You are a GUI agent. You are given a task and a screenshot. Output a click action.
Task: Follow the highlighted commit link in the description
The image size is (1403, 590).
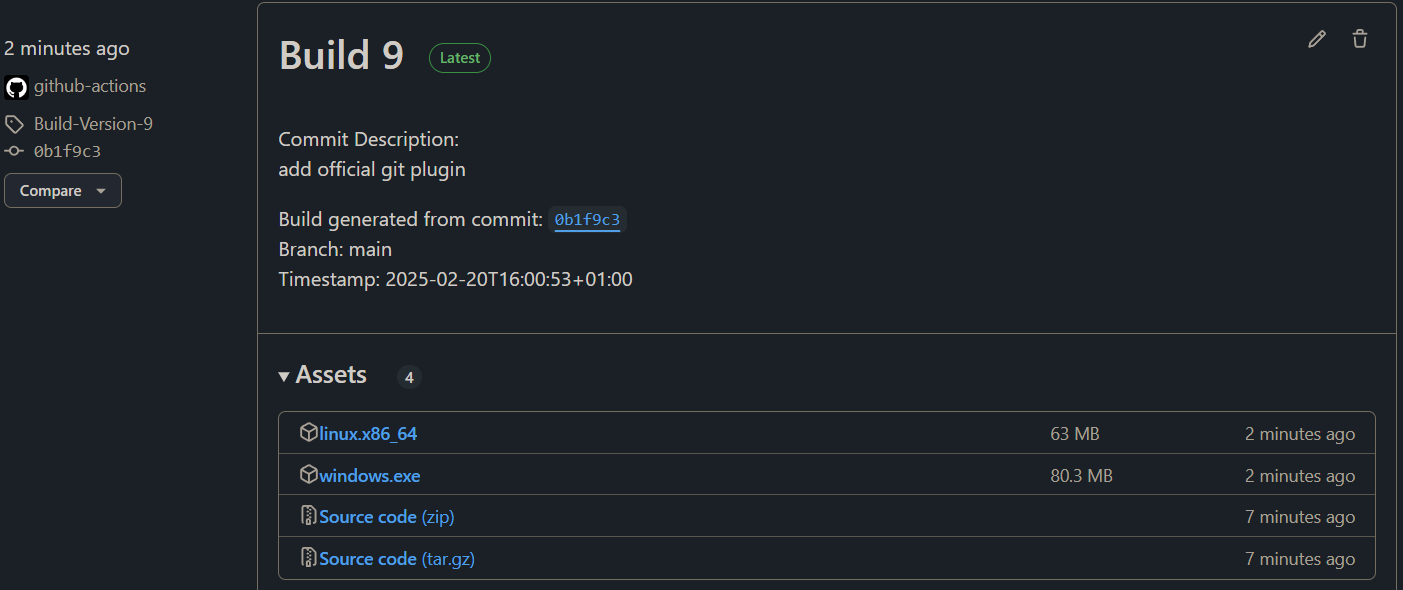pos(588,220)
